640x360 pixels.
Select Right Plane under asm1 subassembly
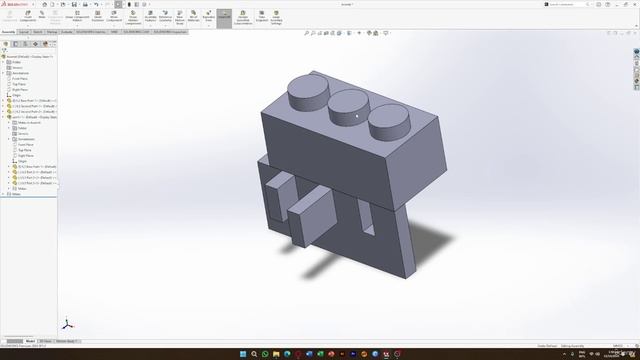click(x=25, y=156)
